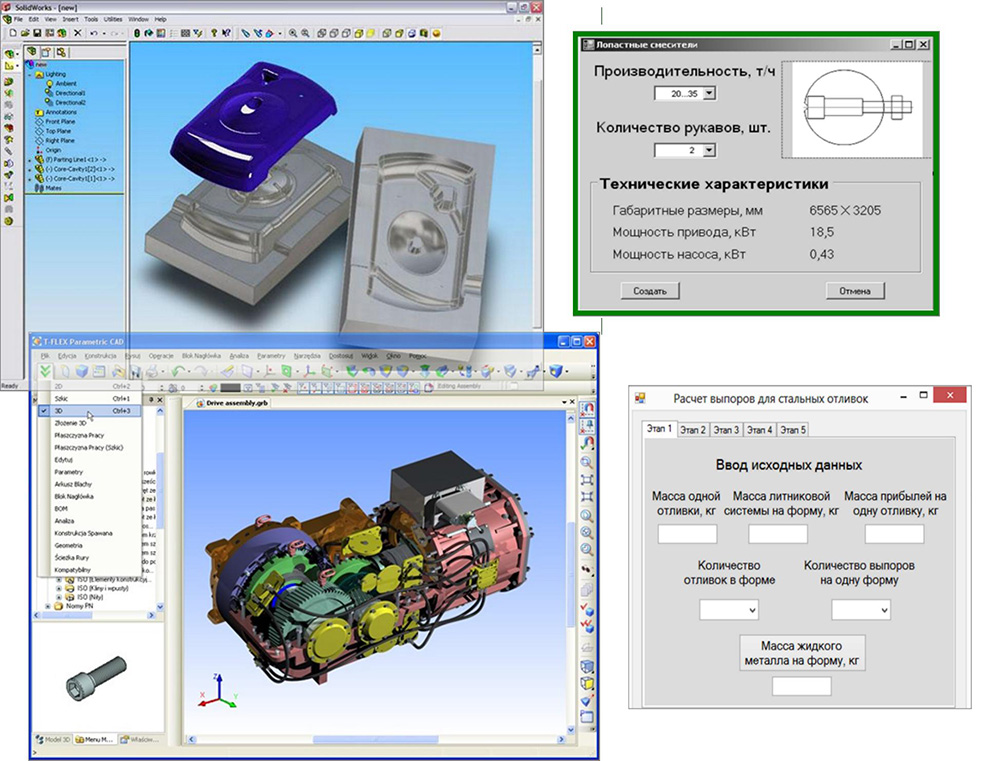Switch to the Этап 3 tab
This screenshot has height=761, width=1000.
coord(726,430)
